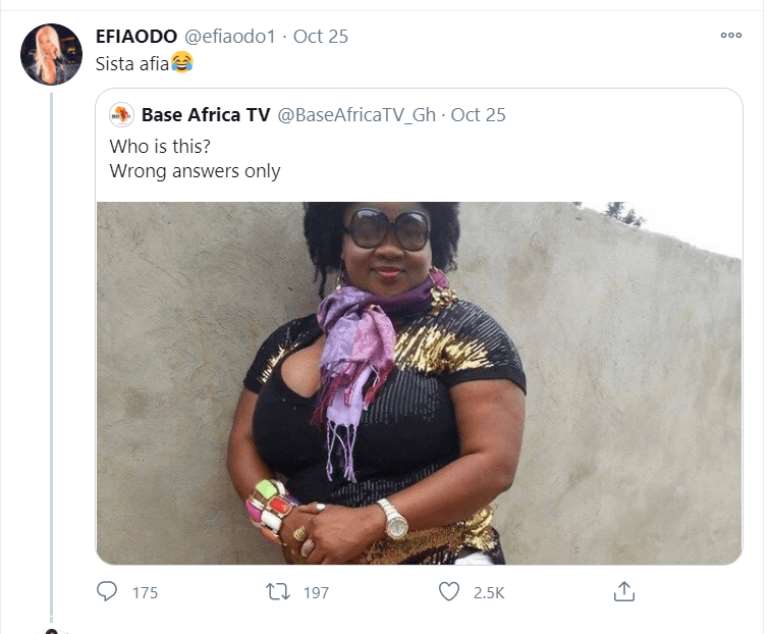Click the 2.5K likes count
This screenshot has width=770, height=634.
click(489, 593)
